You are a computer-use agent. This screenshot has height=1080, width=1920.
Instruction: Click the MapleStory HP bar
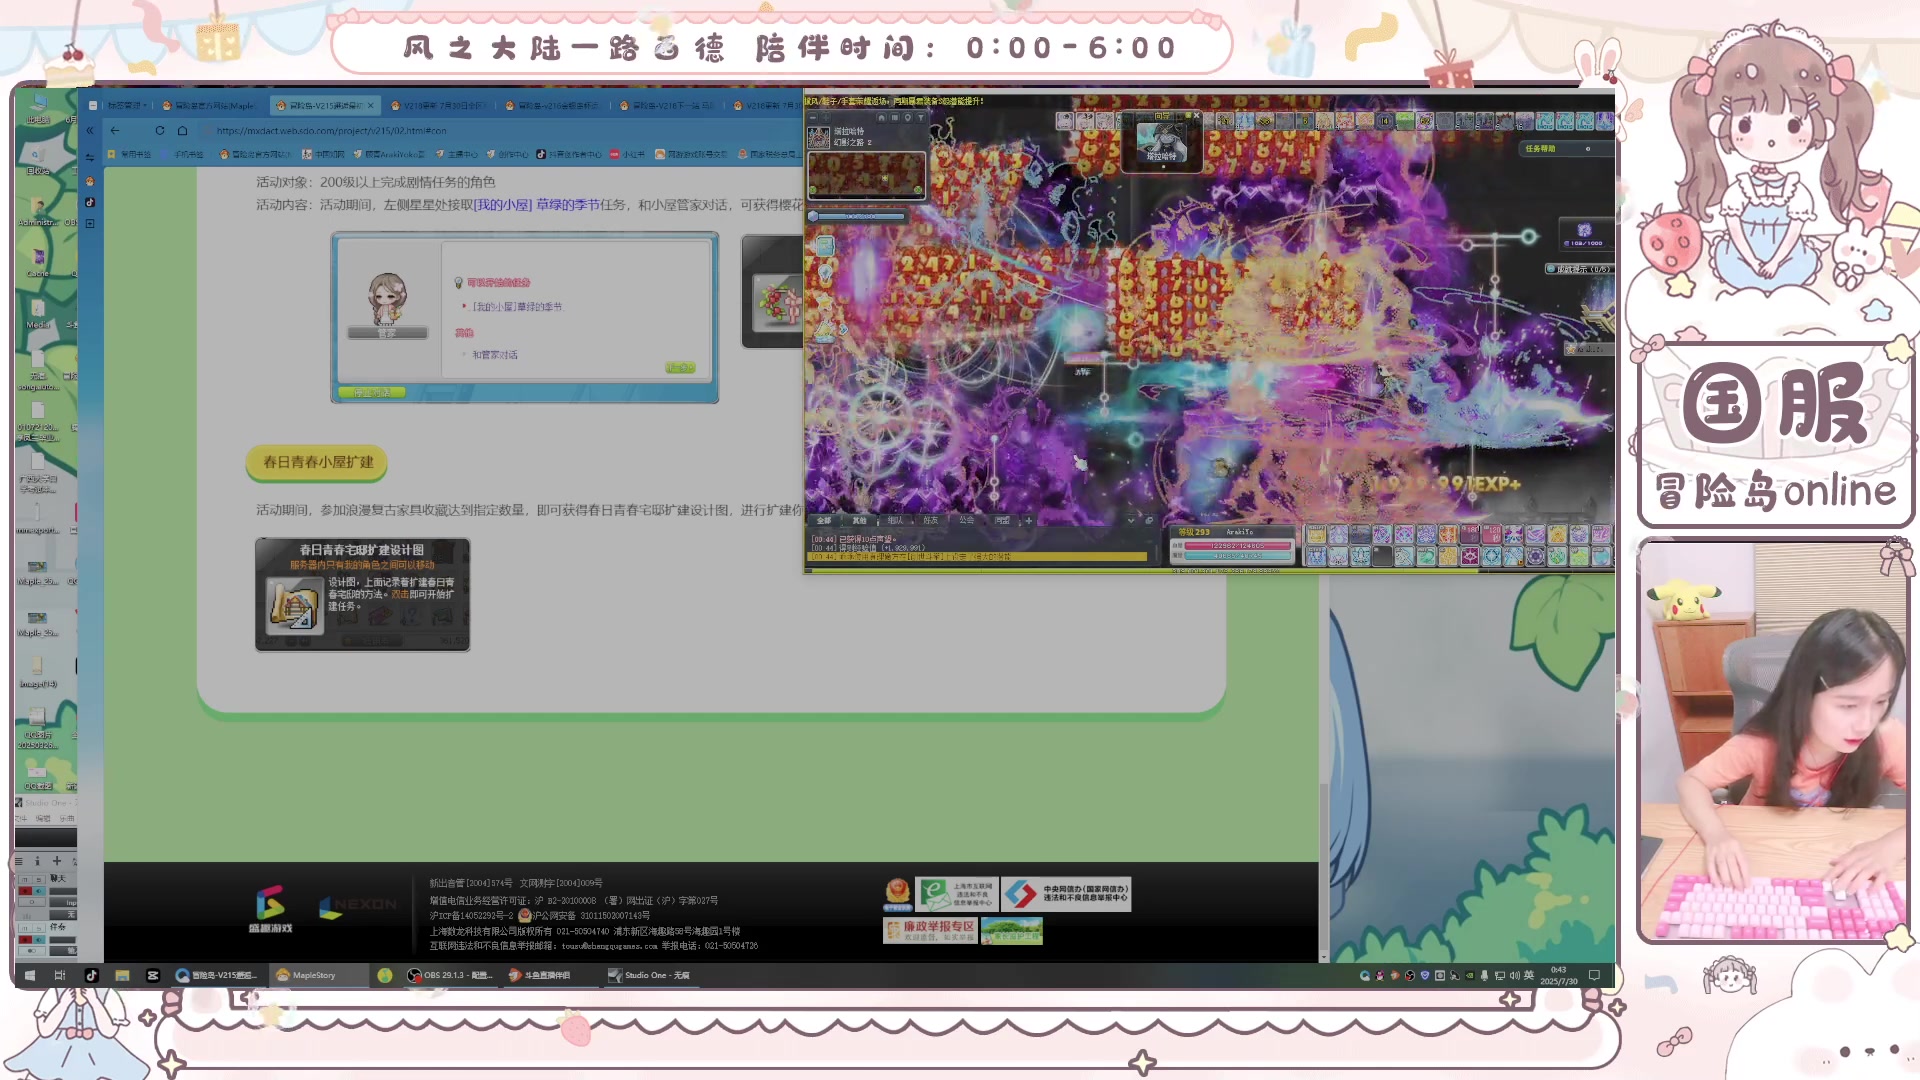tap(1237, 546)
